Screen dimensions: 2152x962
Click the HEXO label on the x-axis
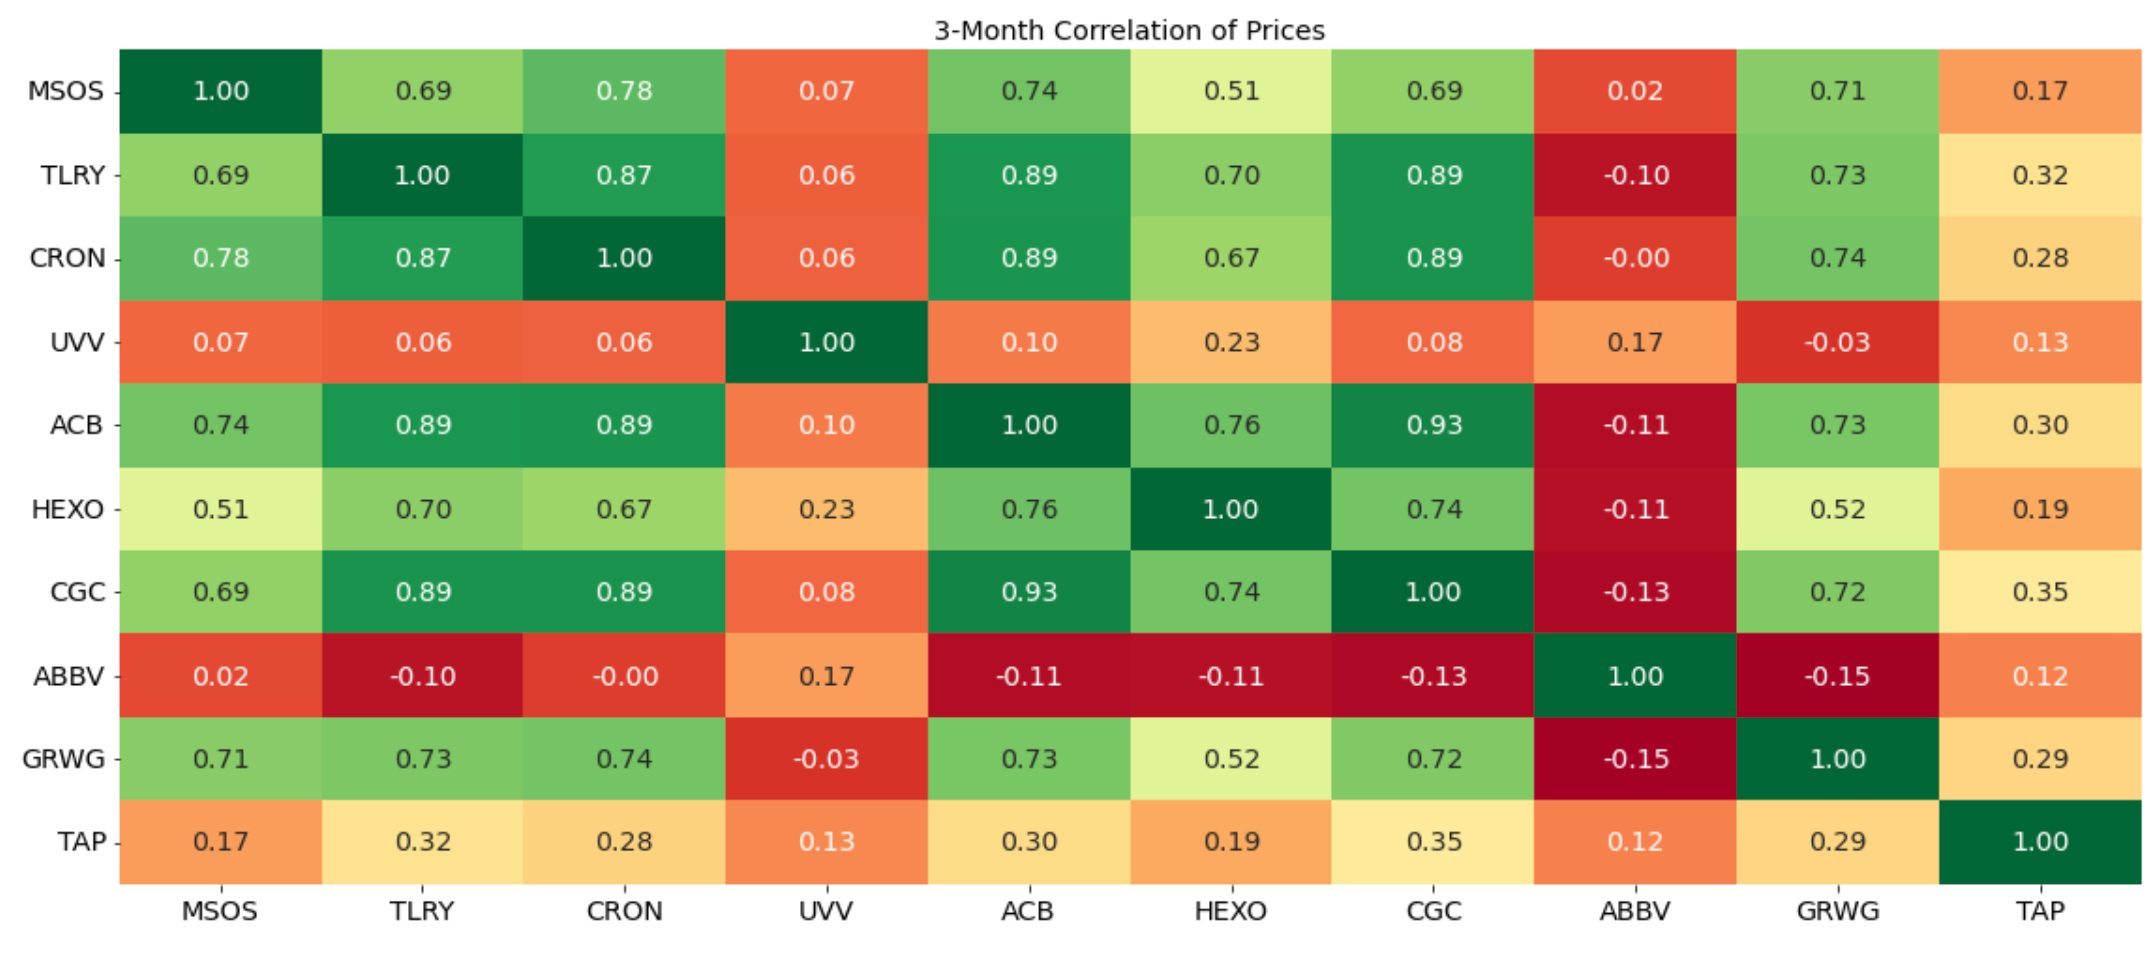pyautogui.click(x=1230, y=911)
